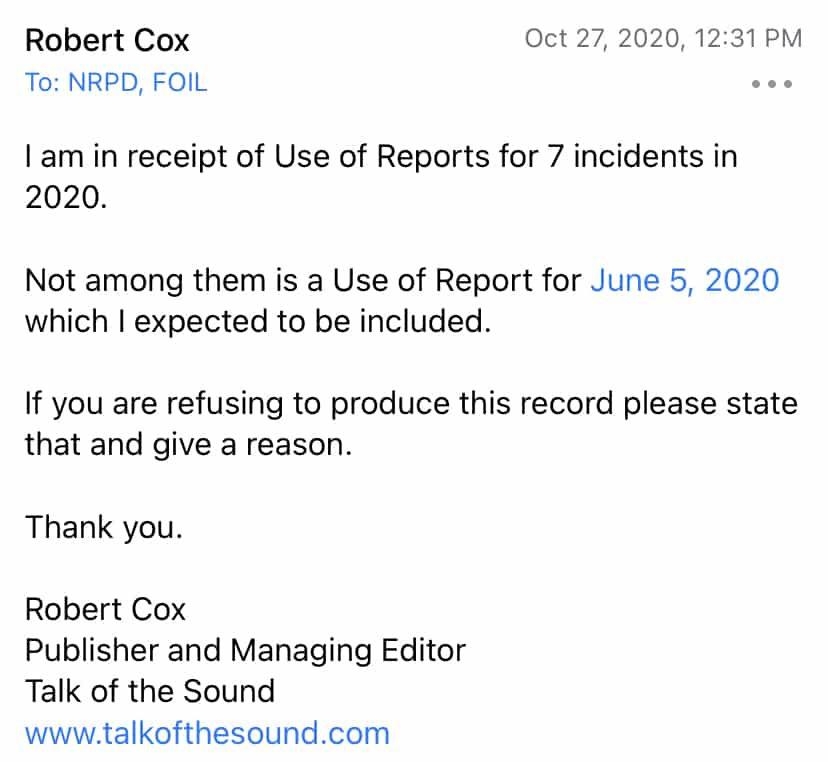Click 'which I expected to be included.' line
Image resolution: width=828 pixels, height=762 pixels.
[258, 321]
